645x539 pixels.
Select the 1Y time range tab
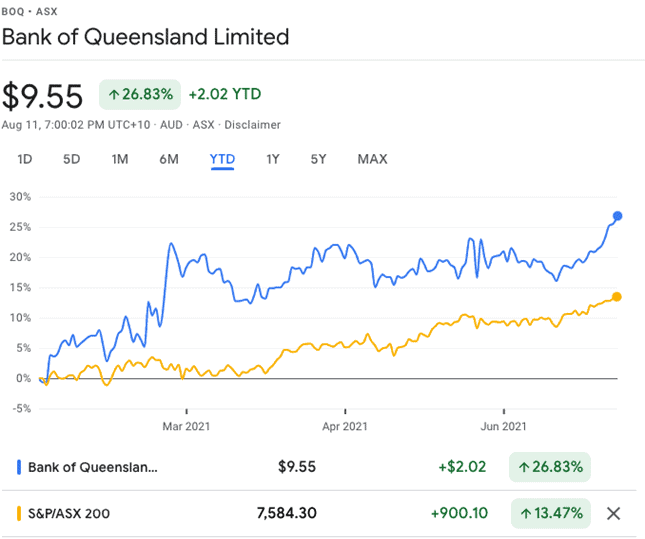(273, 159)
